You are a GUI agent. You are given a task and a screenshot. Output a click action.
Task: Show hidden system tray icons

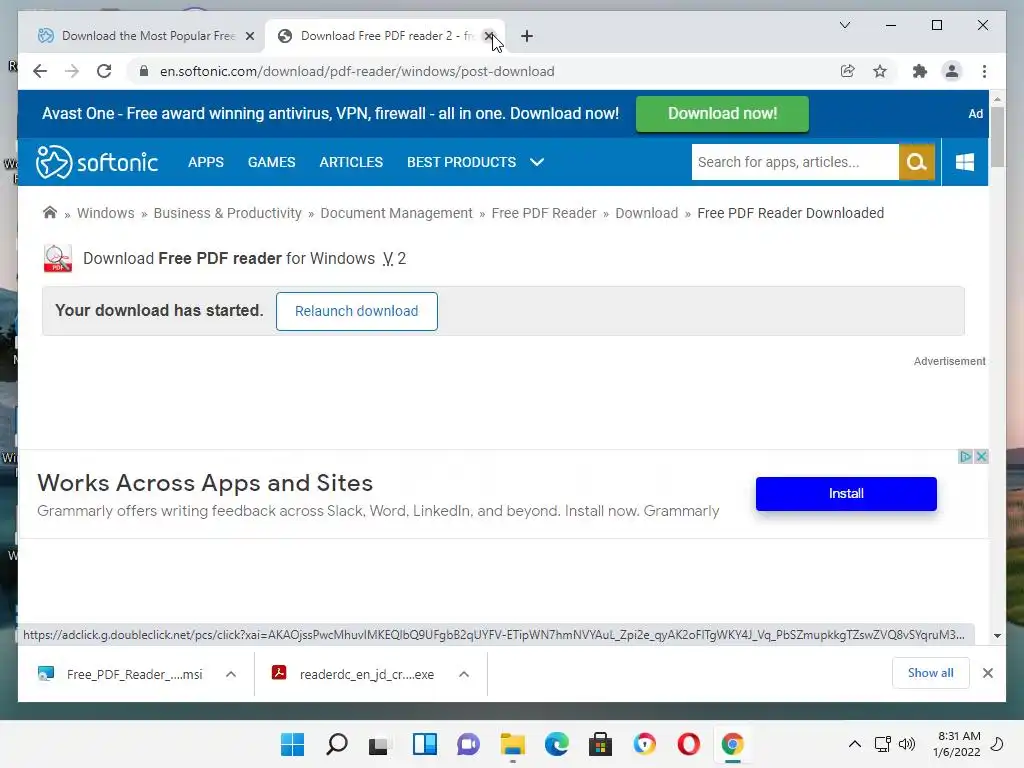click(854, 744)
